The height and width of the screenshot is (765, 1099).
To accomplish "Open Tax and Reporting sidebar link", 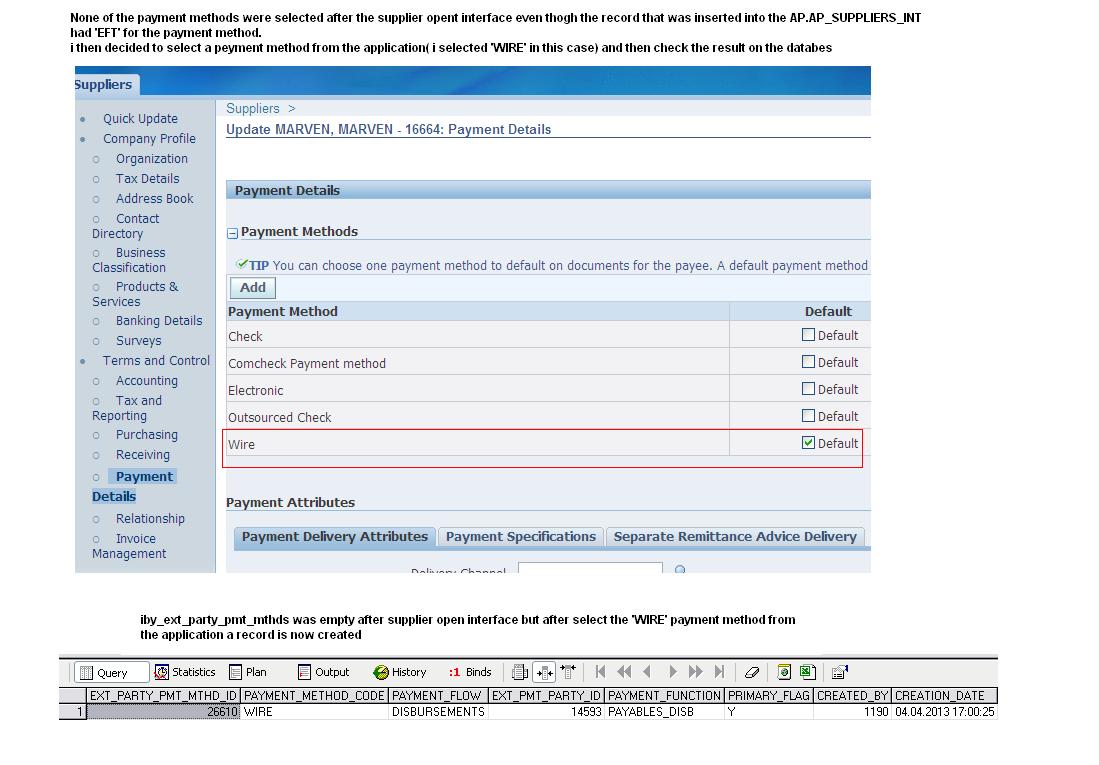I will 127,408.
